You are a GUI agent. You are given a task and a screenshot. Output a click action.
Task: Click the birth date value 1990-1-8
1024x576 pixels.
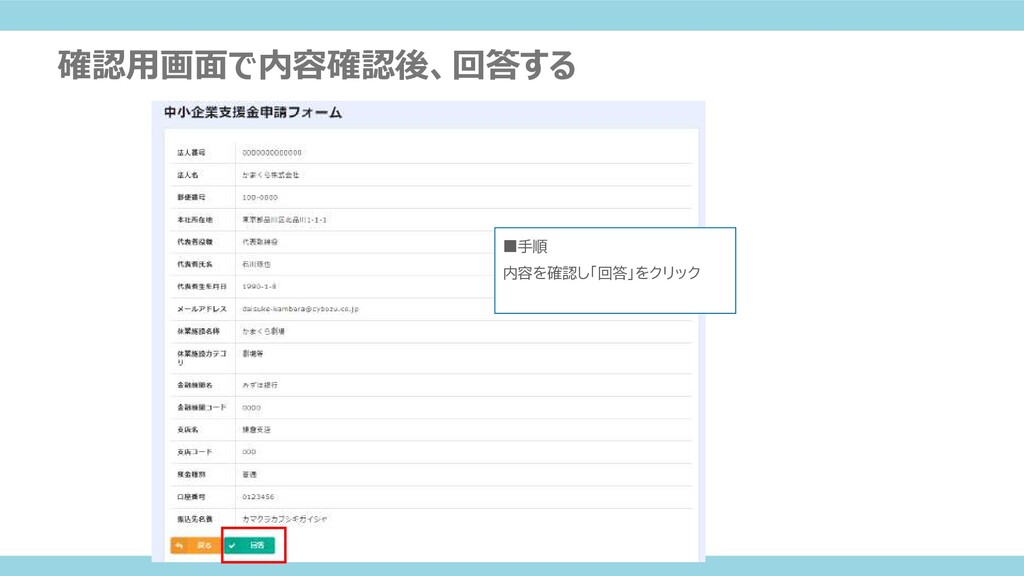click(x=259, y=287)
